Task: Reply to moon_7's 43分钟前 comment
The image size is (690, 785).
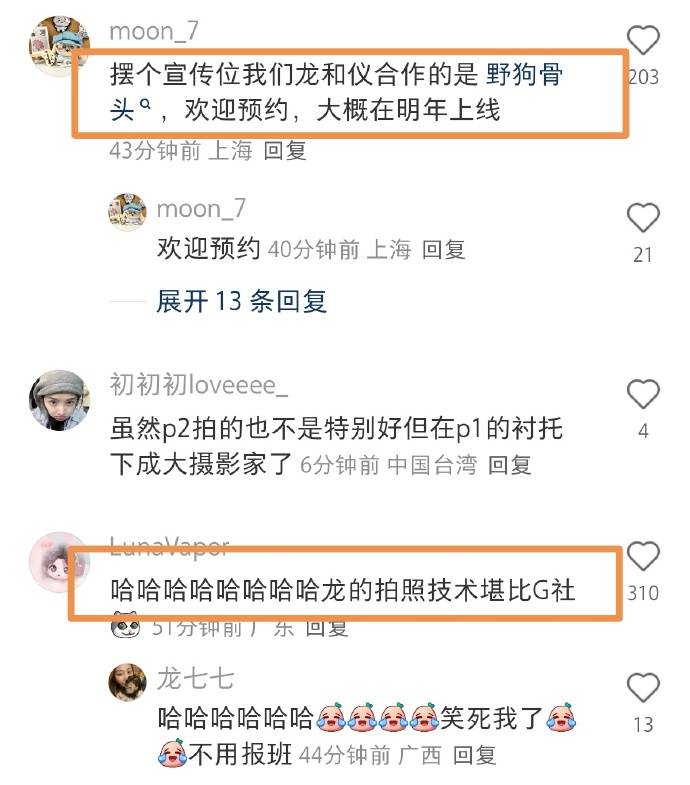Action: 285,150
